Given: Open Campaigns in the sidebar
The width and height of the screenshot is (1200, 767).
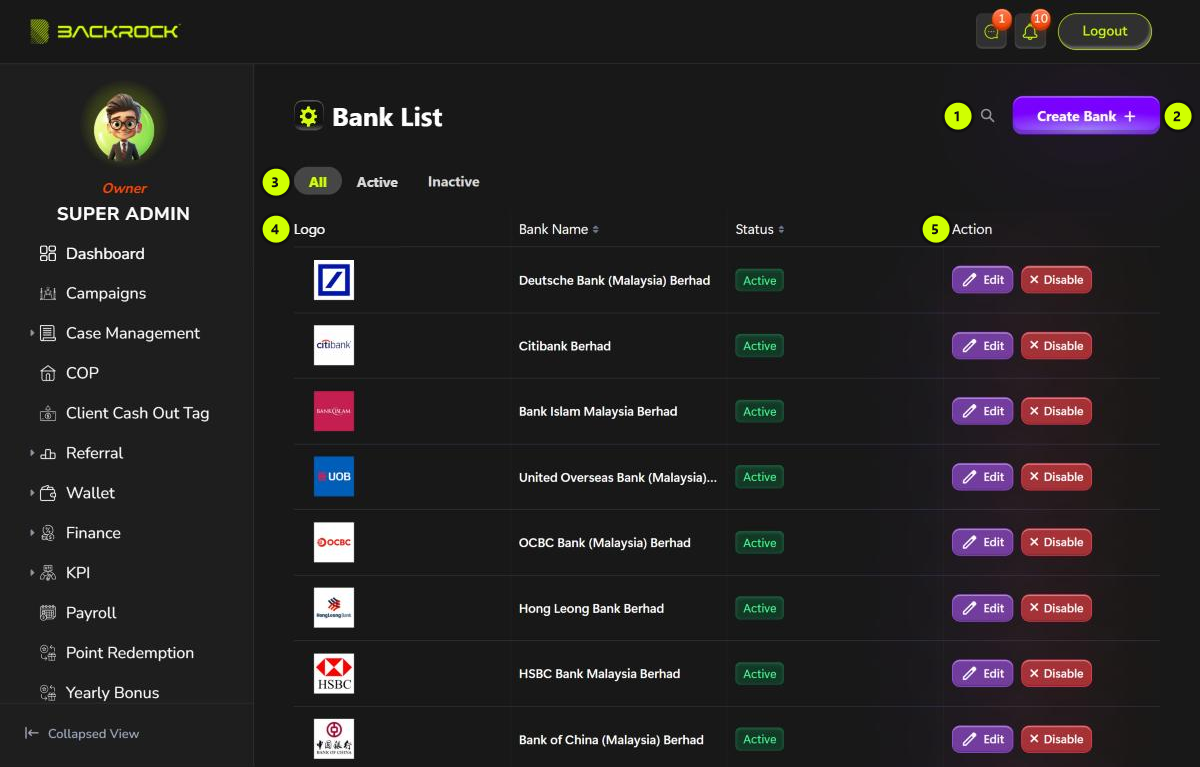Looking at the screenshot, I should coord(92,294).
